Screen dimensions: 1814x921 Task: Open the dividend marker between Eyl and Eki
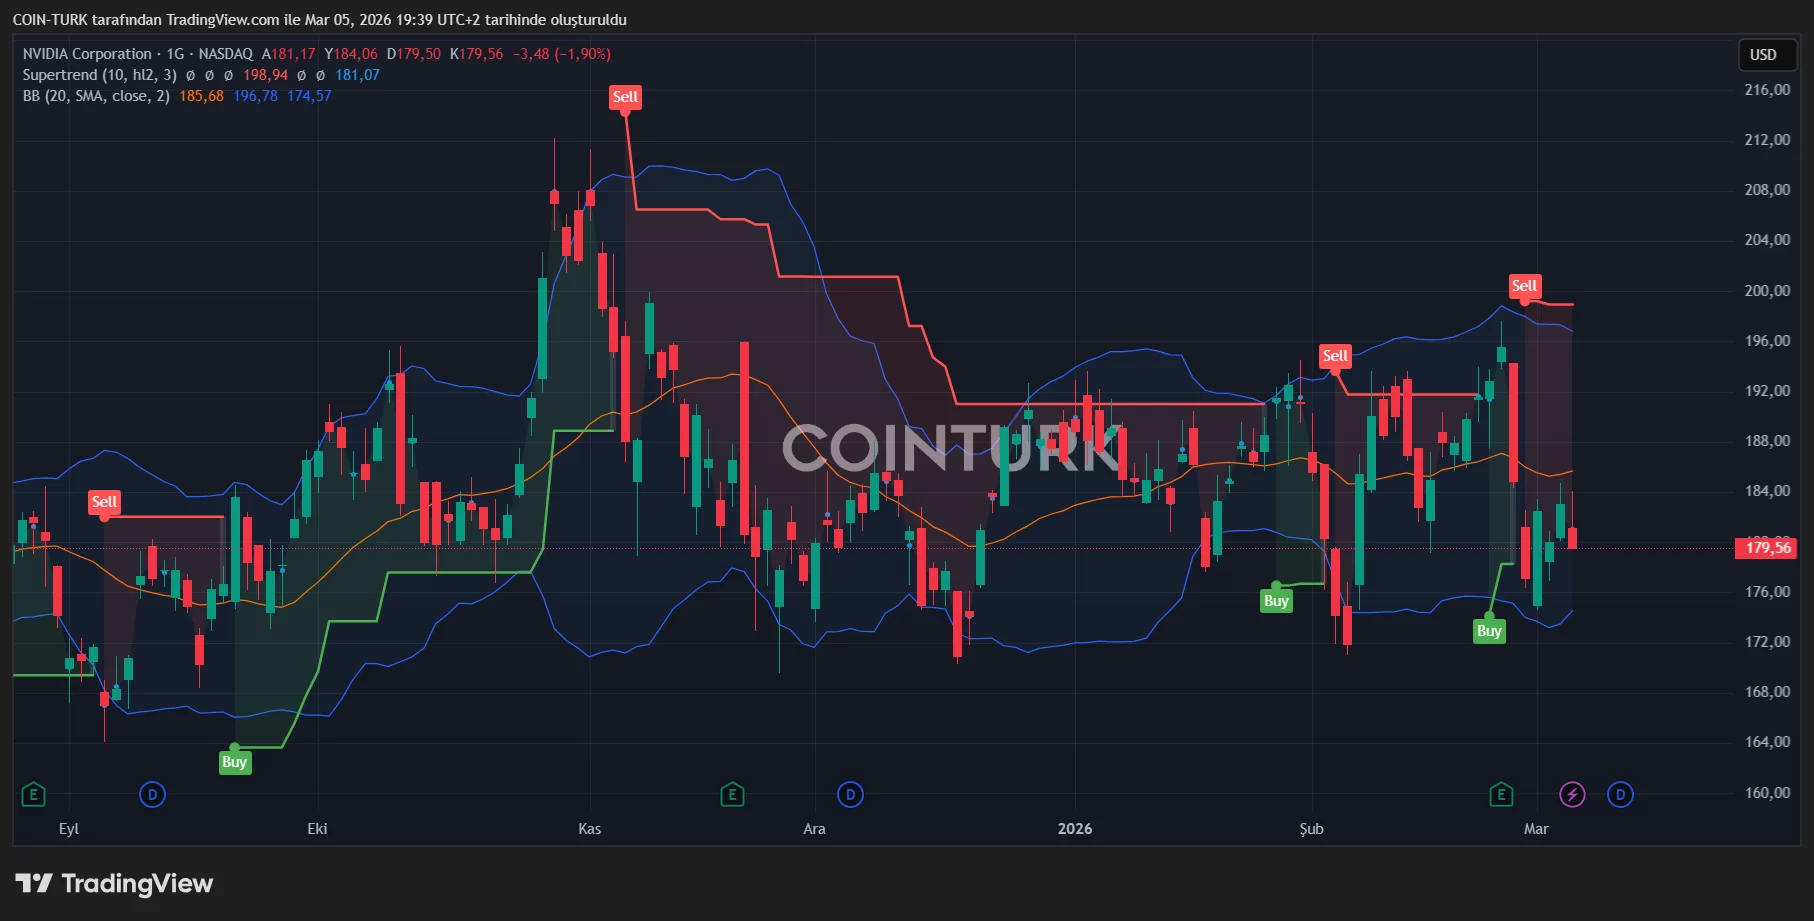click(152, 795)
